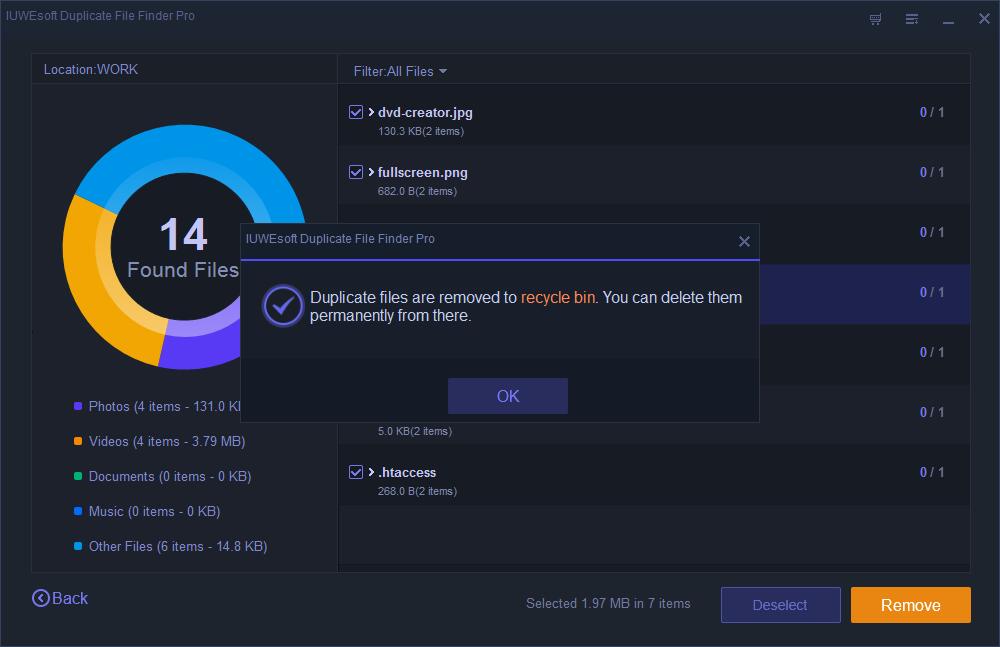
Task: Deselect the .htaccess checkbox
Action: [x=356, y=472]
